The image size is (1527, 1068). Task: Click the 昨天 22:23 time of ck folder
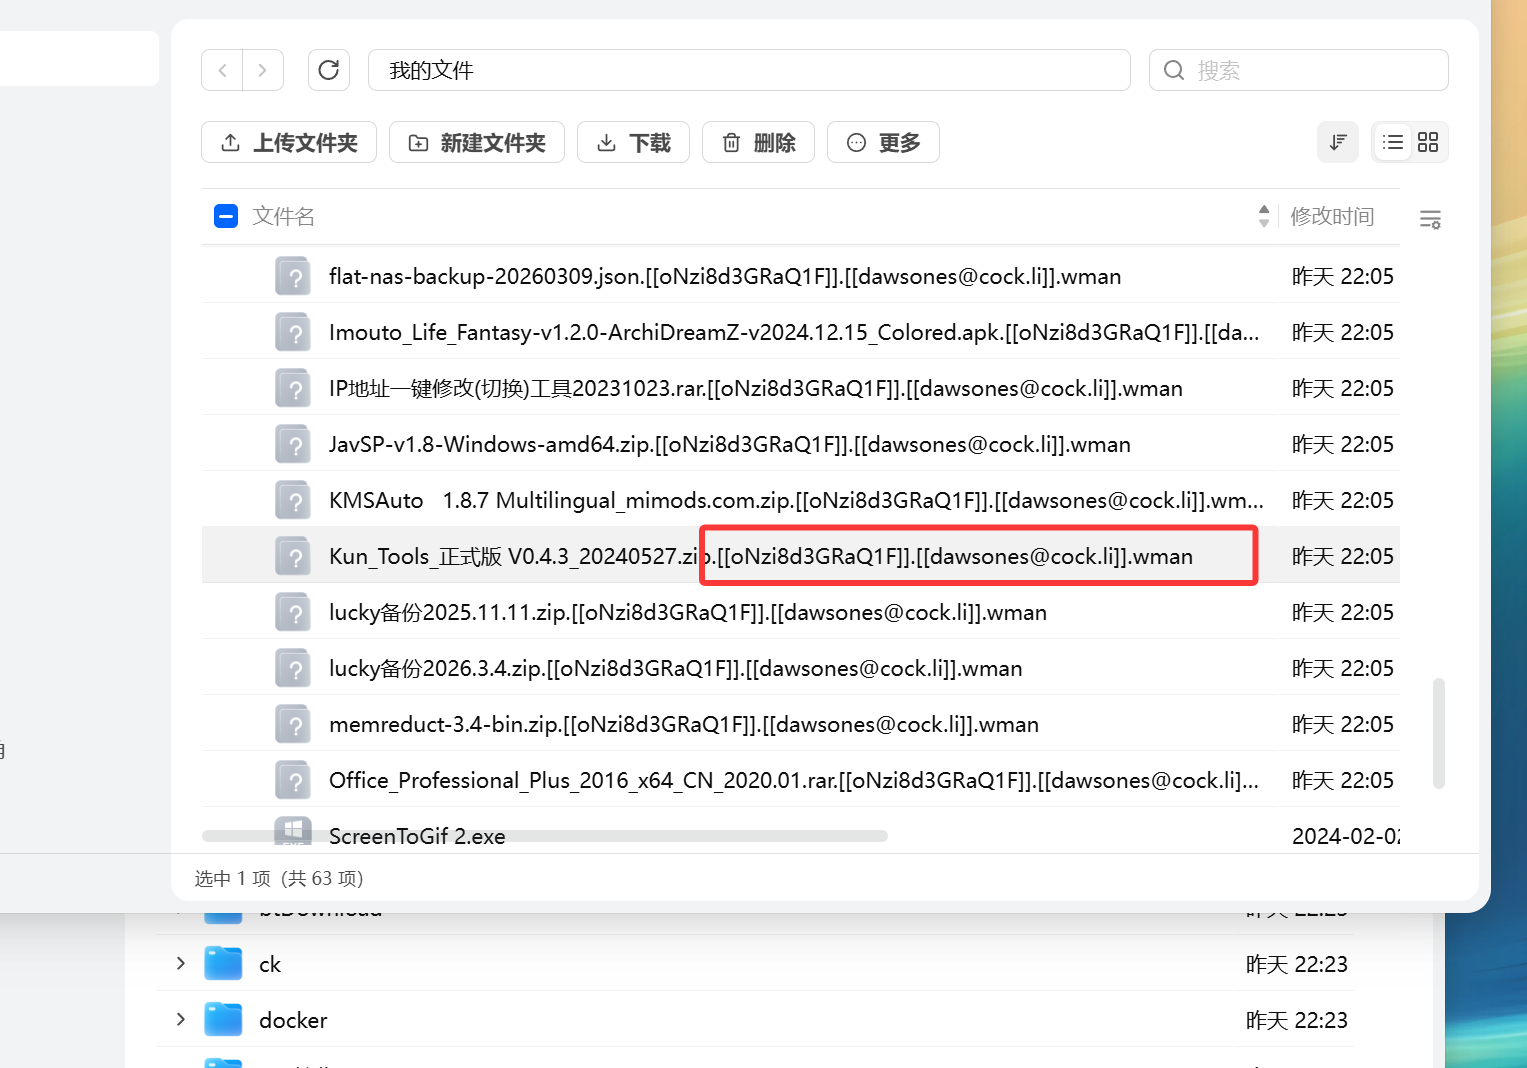tap(1297, 964)
